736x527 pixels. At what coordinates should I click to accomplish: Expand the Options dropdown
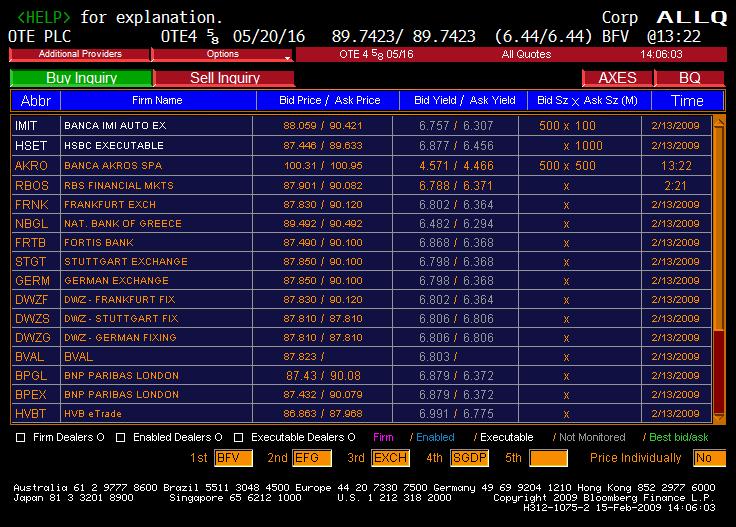[x=222, y=54]
